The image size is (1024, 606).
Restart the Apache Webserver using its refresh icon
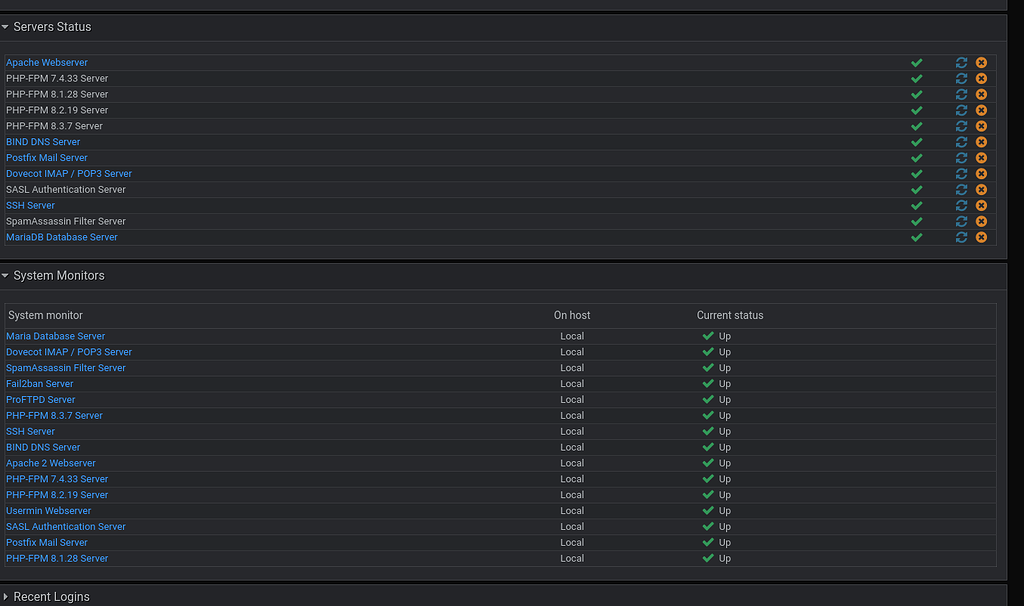click(x=961, y=62)
